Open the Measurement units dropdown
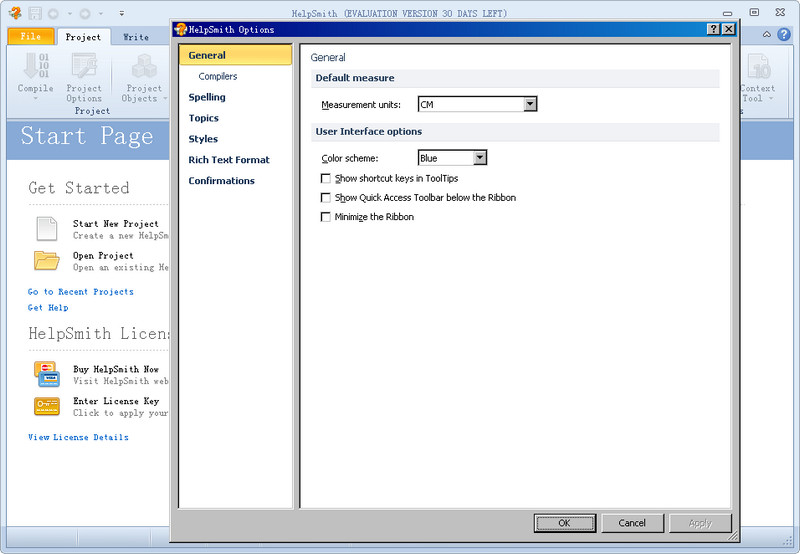The width and height of the screenshot is (800, 554). coord(530,104)
